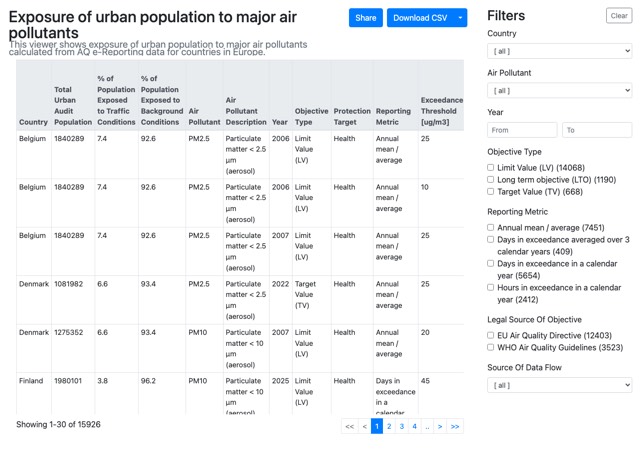This screenshot has height=450, width=640.
Task: Open the Air Pollutant filter dropdown
Action: (559, 90)
